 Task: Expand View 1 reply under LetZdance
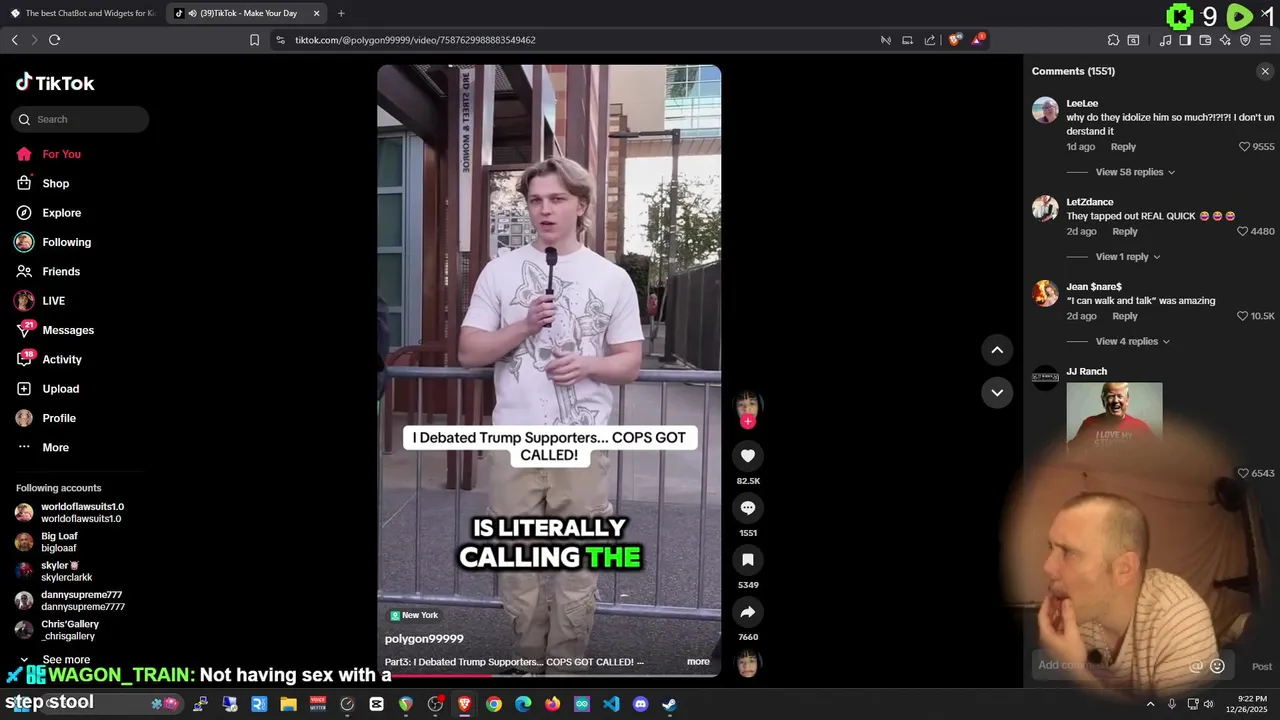tap(1128, 257)
